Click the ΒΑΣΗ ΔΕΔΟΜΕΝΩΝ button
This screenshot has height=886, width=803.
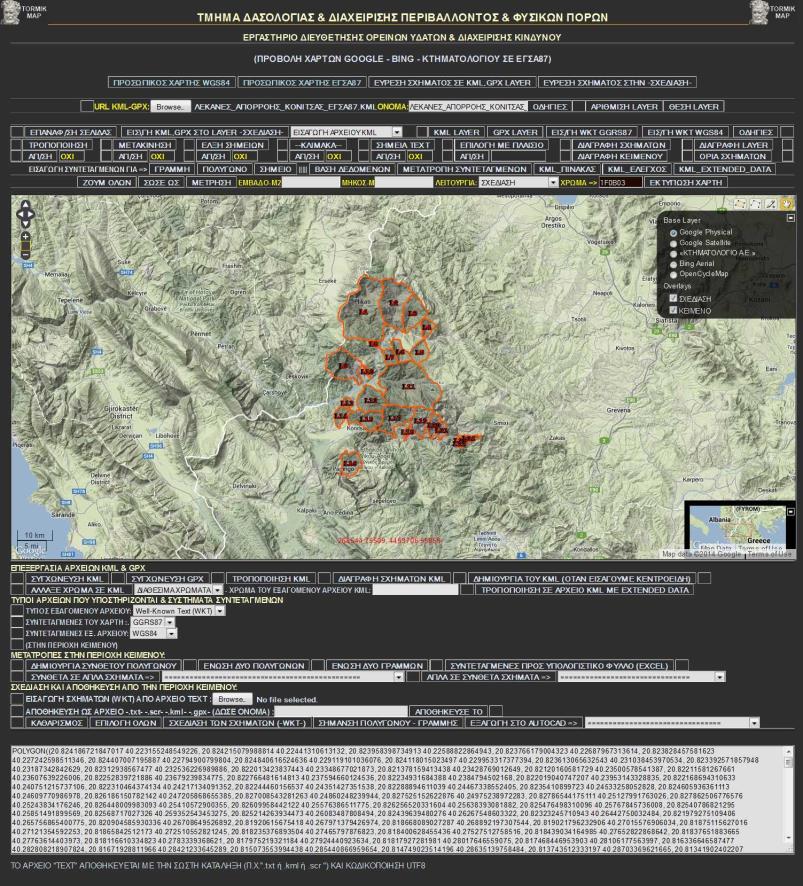pos(352,169)
